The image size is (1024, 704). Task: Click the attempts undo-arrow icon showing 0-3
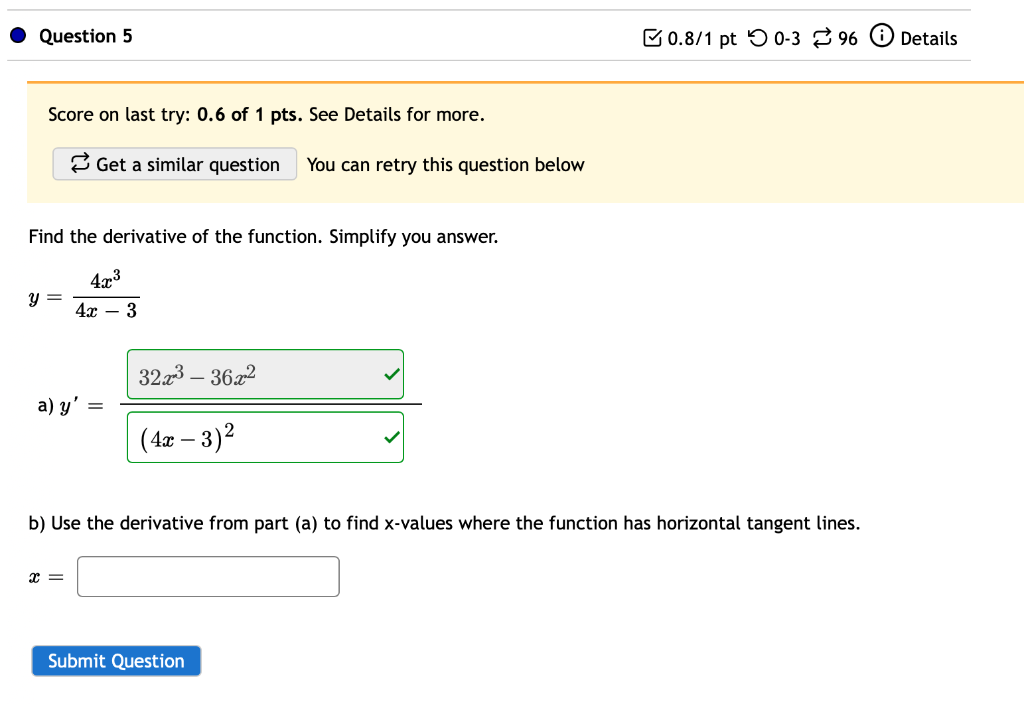(759, 38)
